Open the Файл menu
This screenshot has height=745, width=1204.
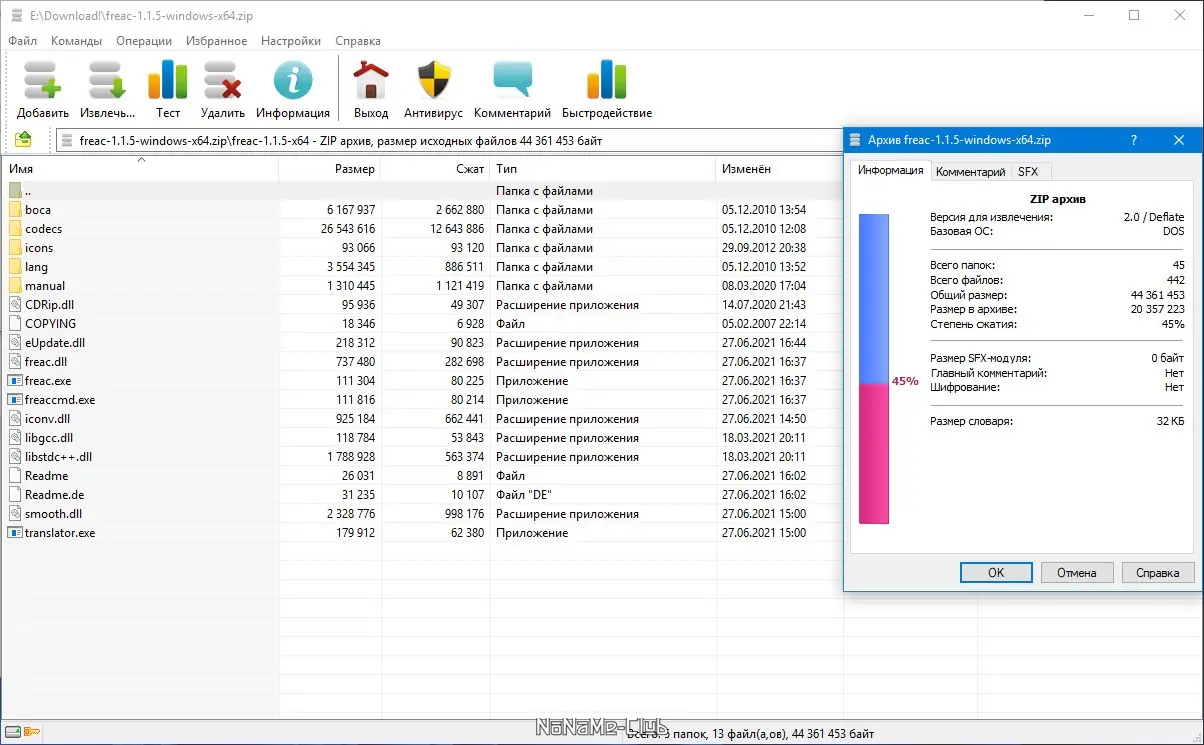22,41
